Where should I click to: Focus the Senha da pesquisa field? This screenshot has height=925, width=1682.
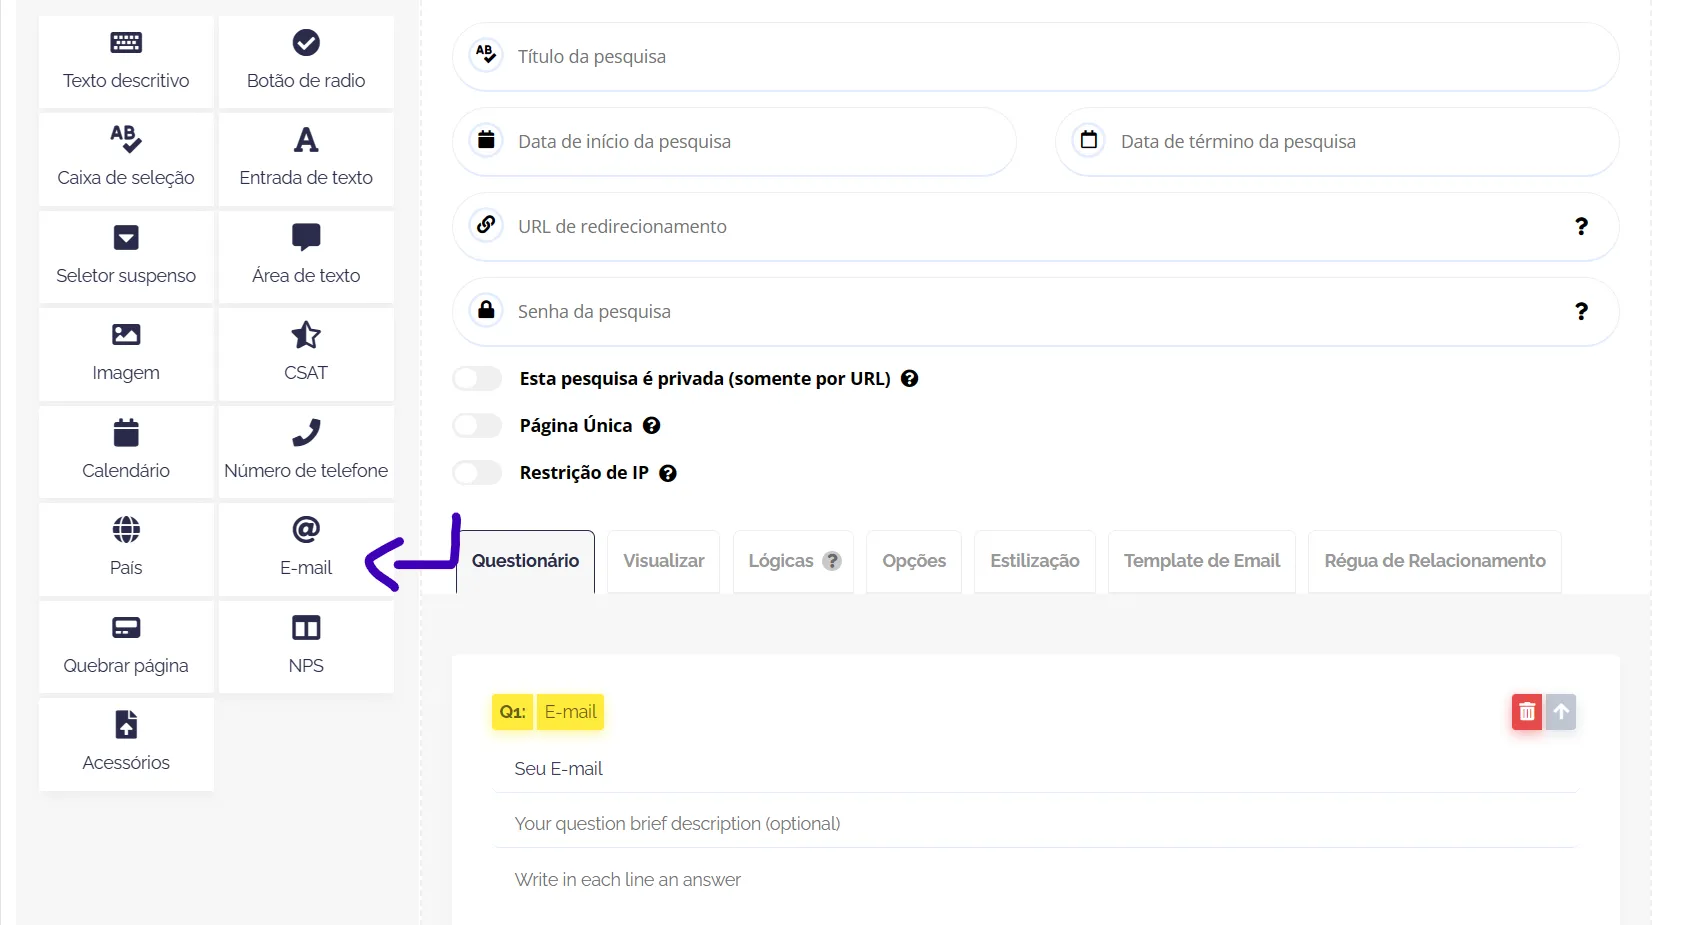[x=1036, y=312]
